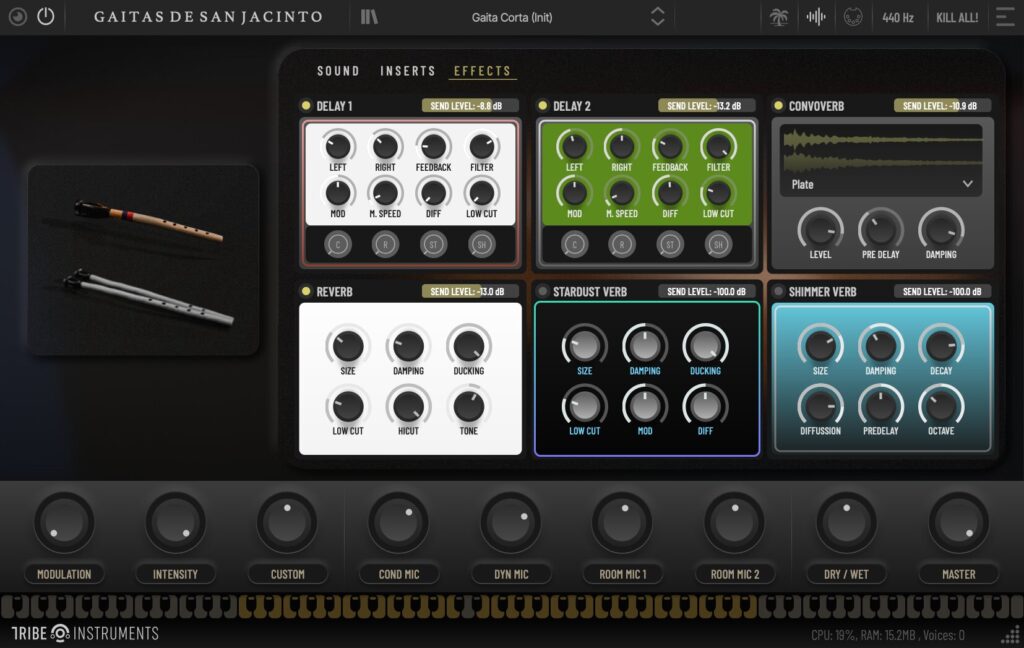The image size is (1024, 648).
Task: Click the Reverb Tone knob
Action: point(468,406)
